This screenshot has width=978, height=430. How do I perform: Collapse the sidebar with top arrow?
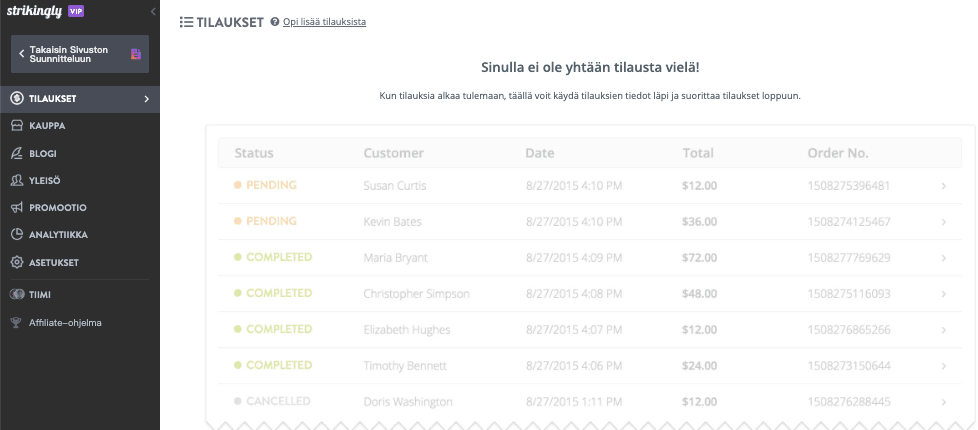[153, 11]
